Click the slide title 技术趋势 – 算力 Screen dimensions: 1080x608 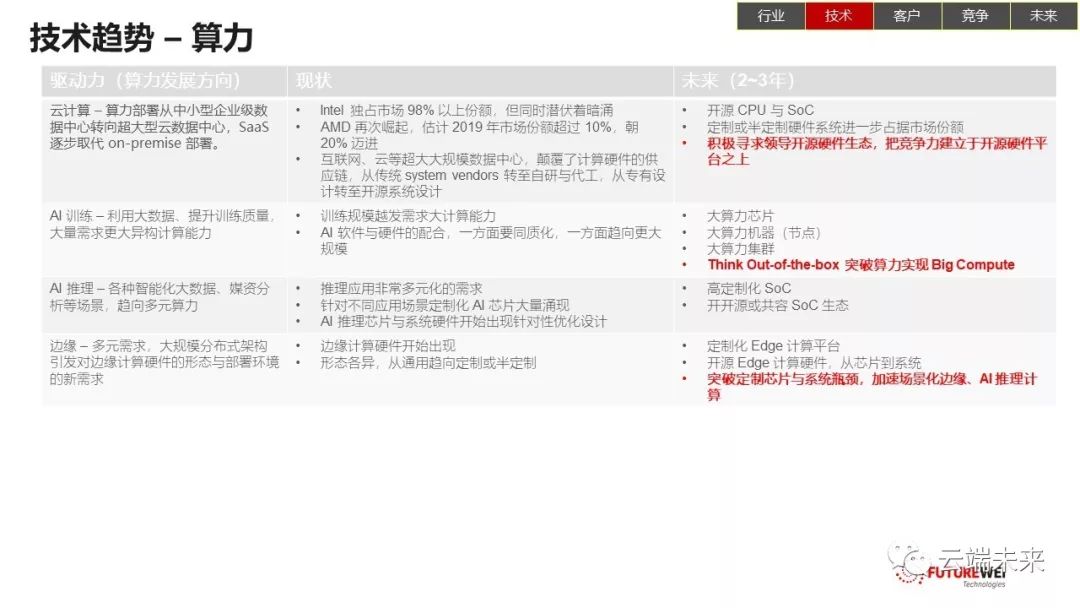tap(141, 39)
